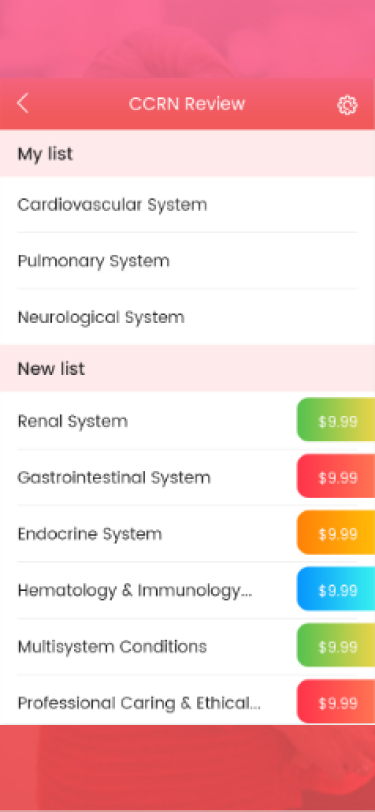Select Pulmonary System from My list

(x=188, y=260)
